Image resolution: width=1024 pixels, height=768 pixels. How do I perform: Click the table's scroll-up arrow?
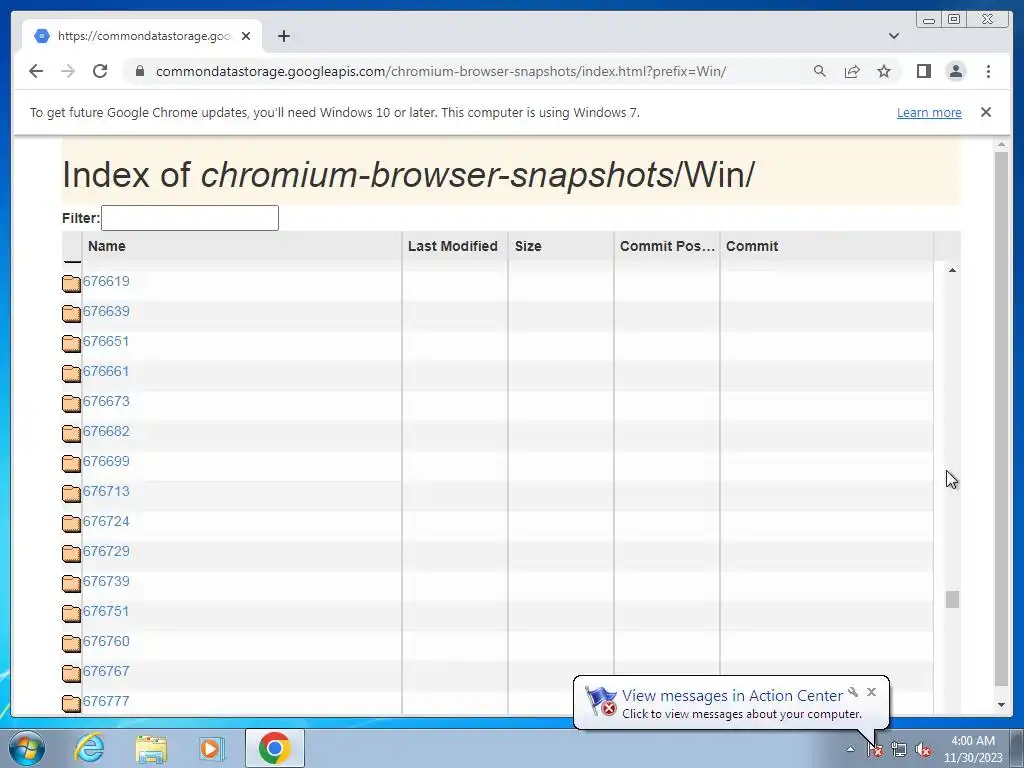click(952, 270)
